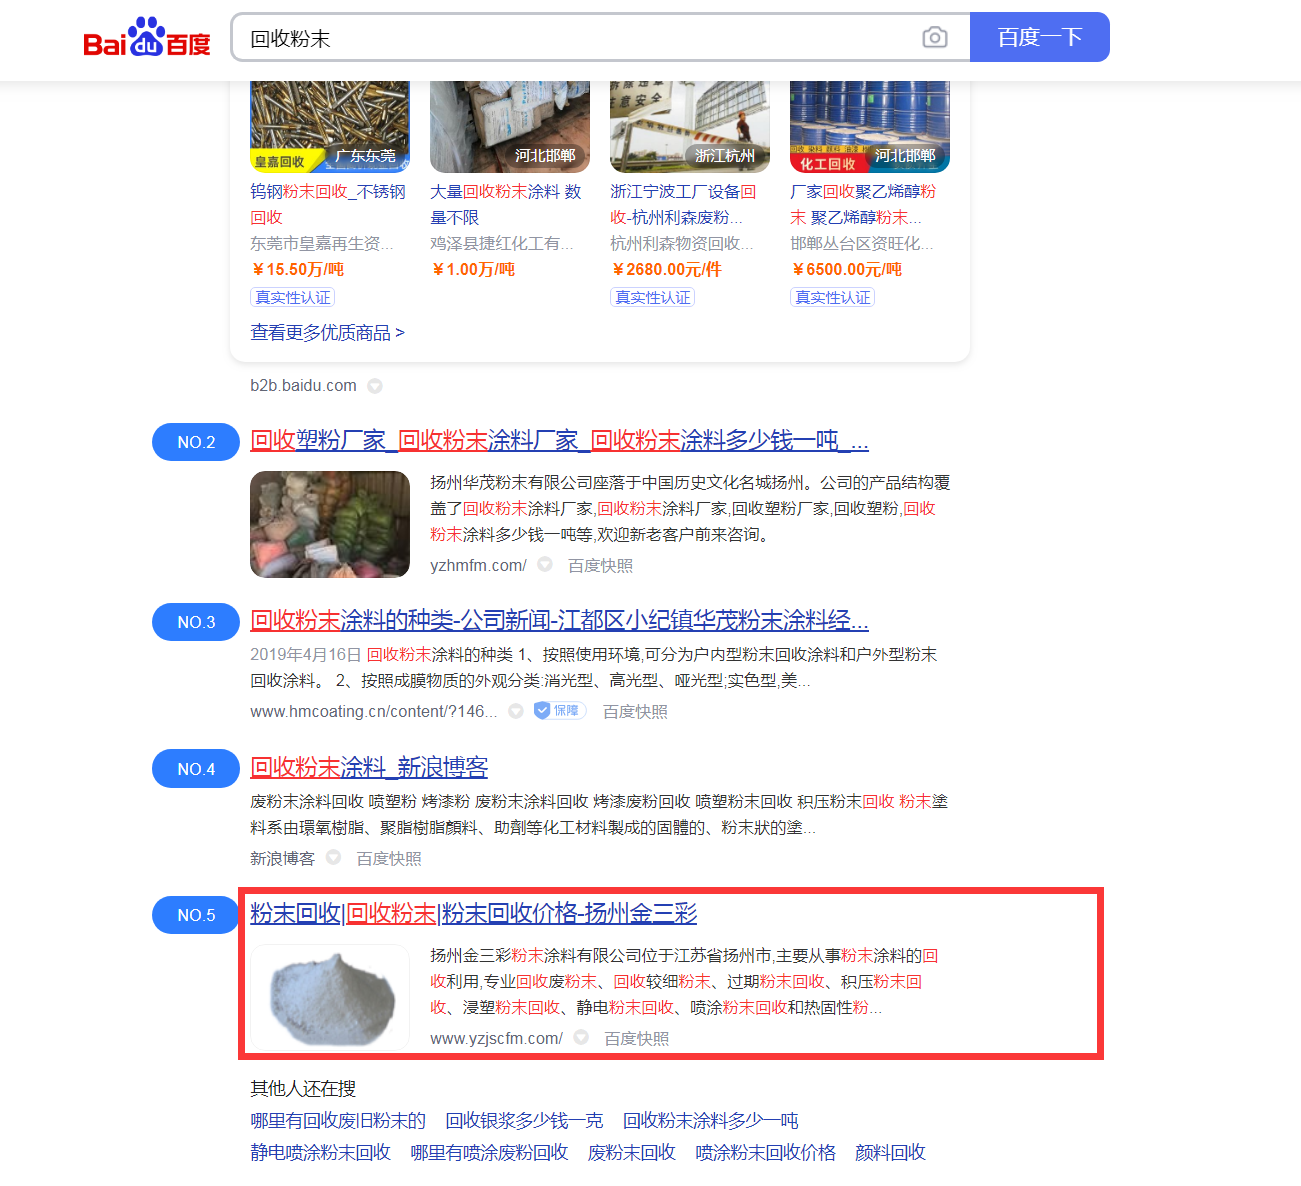
Task: Select related search 静电喷涂粉末回收
Action: (320, 1152)
